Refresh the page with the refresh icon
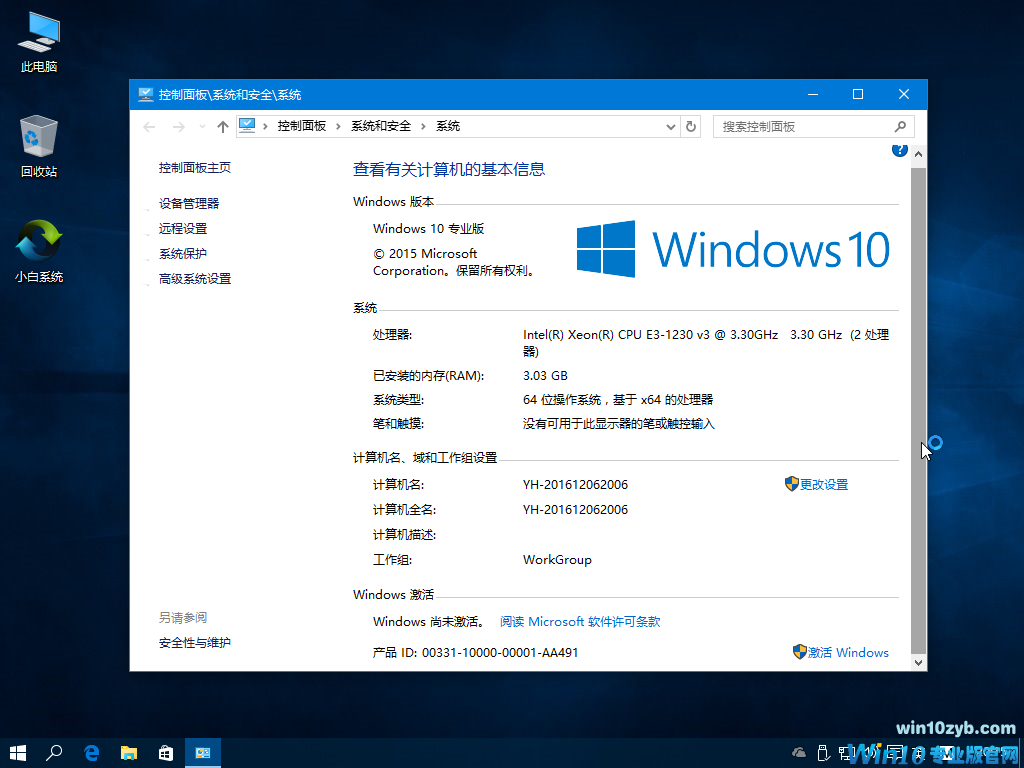1024x768 pixels. click(x=691, y=126)
